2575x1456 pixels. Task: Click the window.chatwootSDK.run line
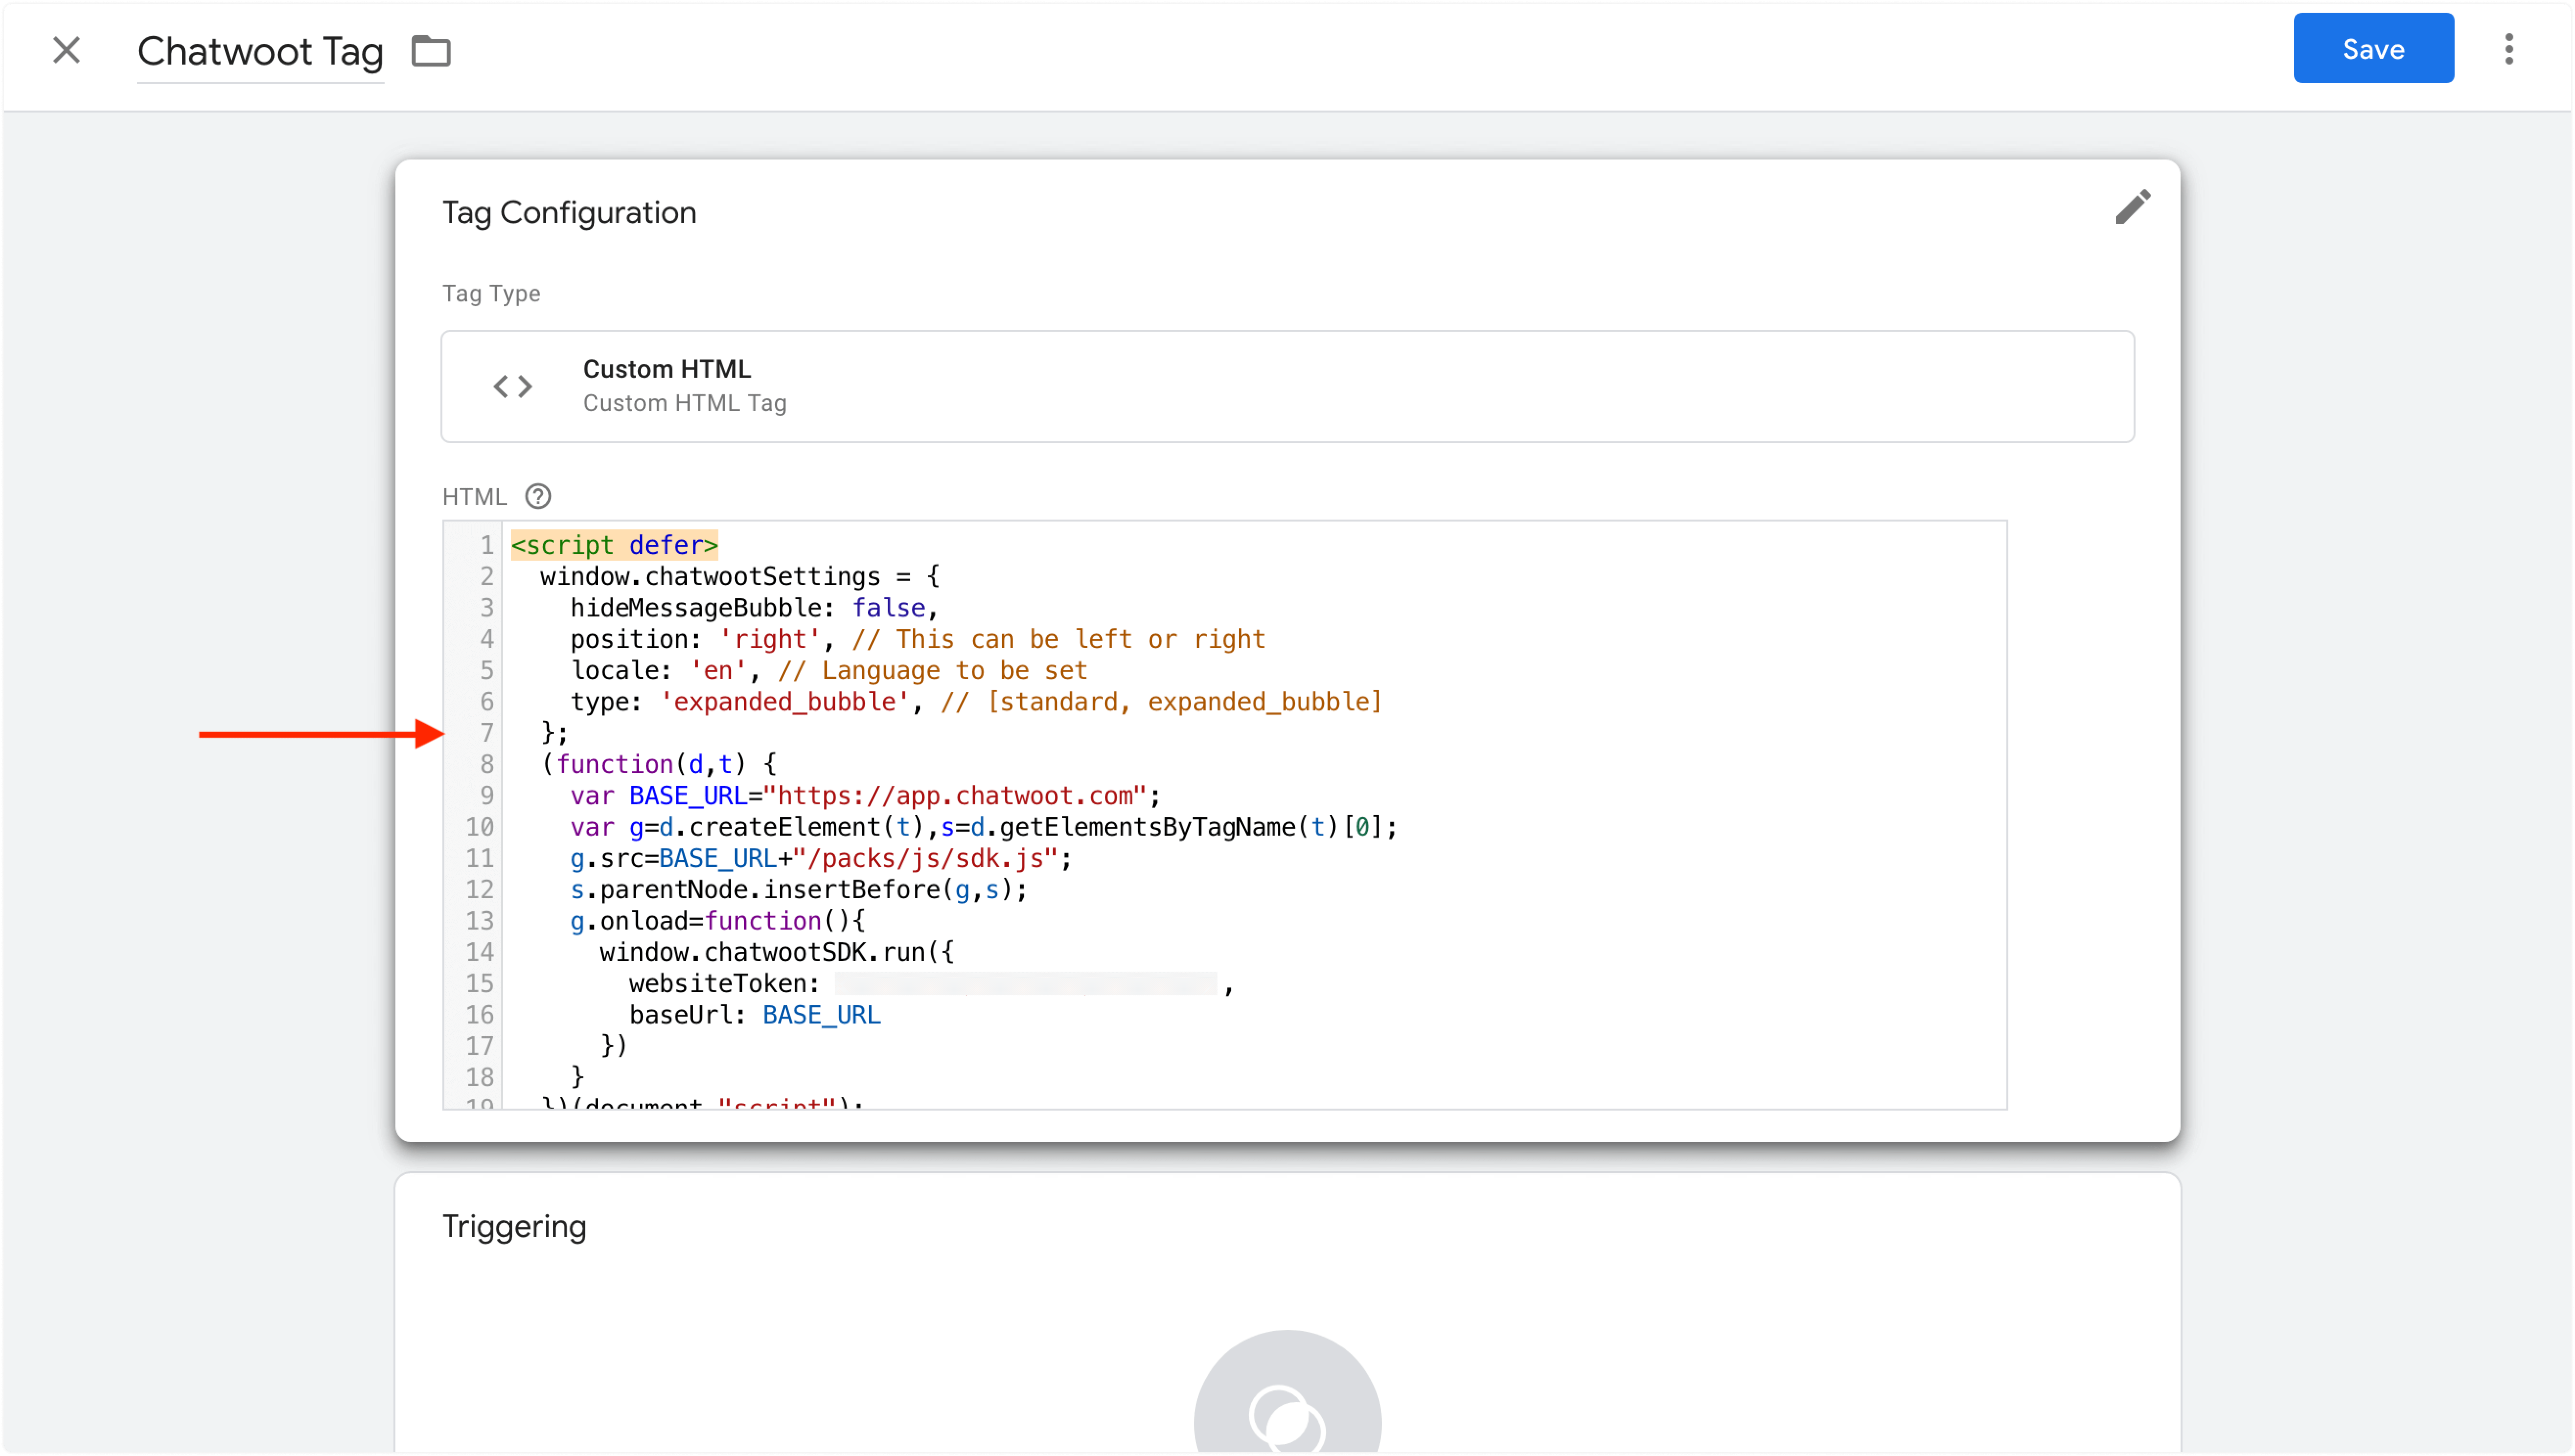click(x=776, y=952)
